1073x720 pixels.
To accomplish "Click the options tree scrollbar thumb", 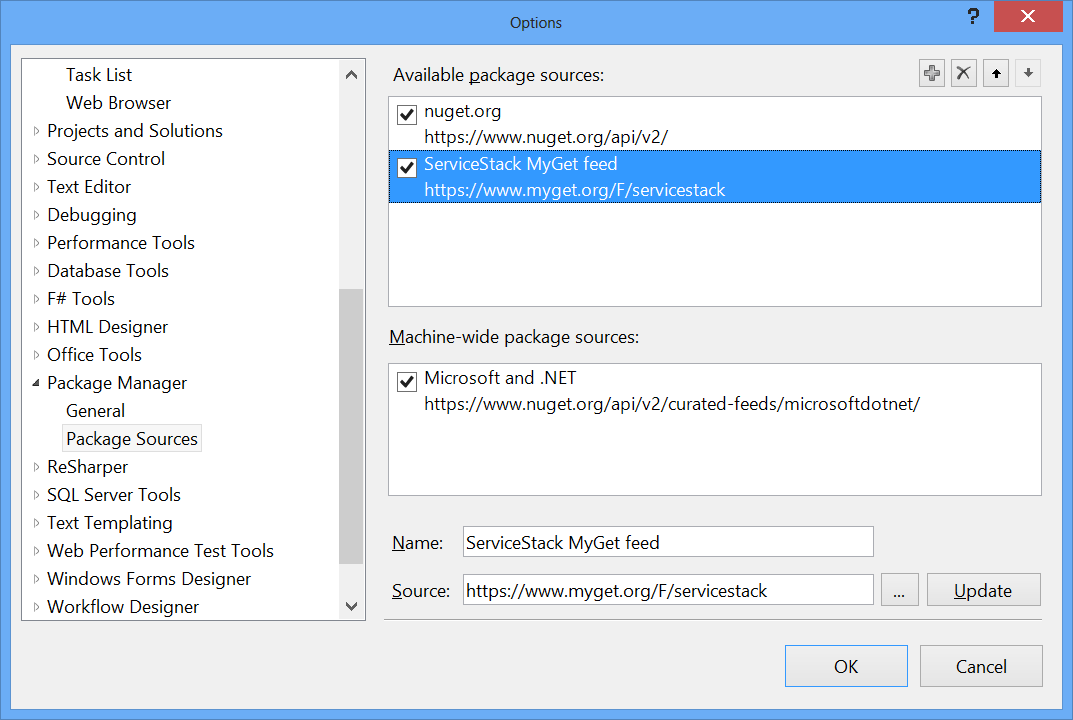I will pos(351,426).
